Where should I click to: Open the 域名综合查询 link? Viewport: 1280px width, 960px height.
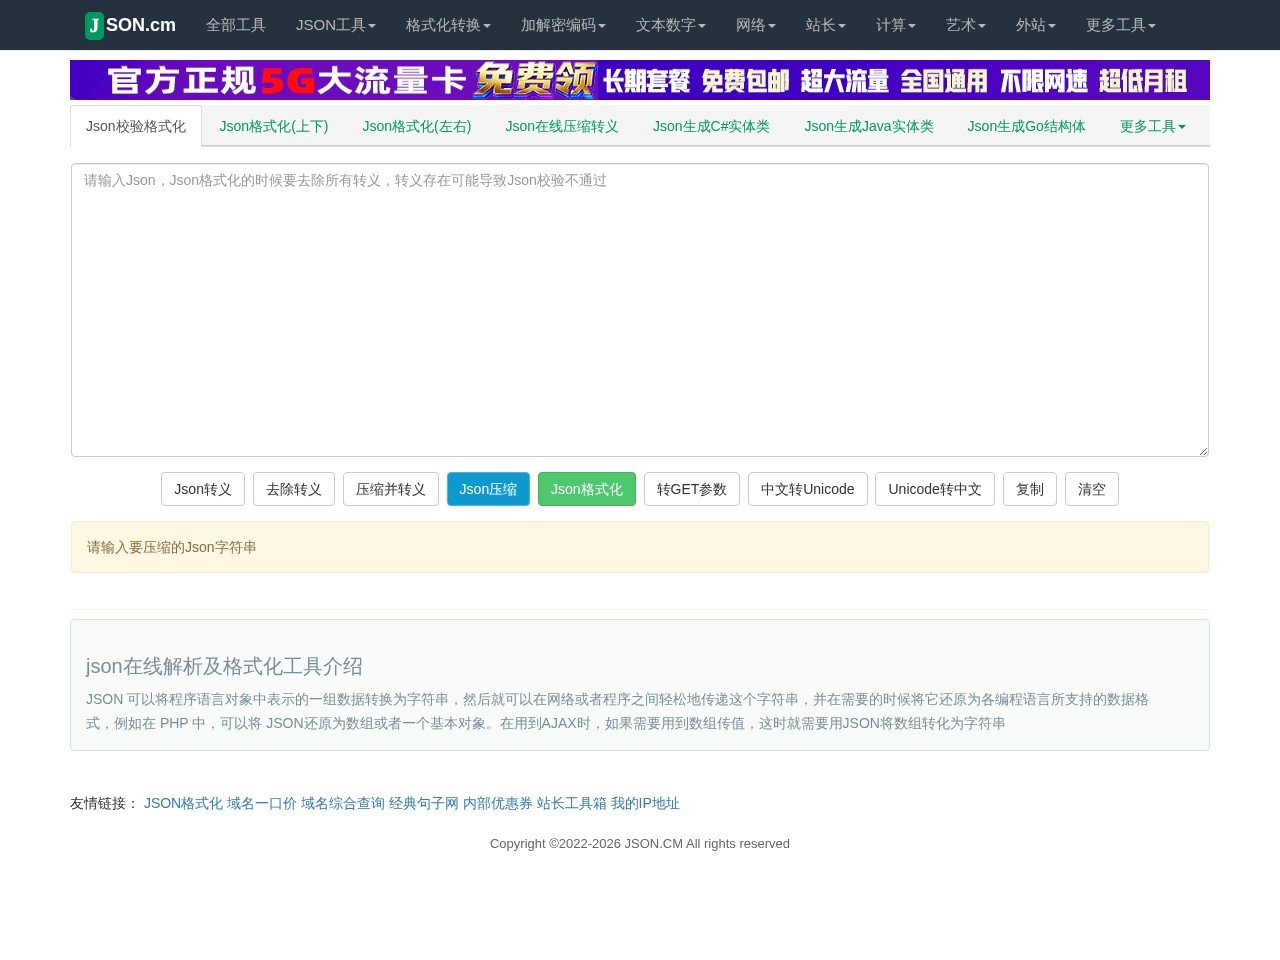coord(343,803)
